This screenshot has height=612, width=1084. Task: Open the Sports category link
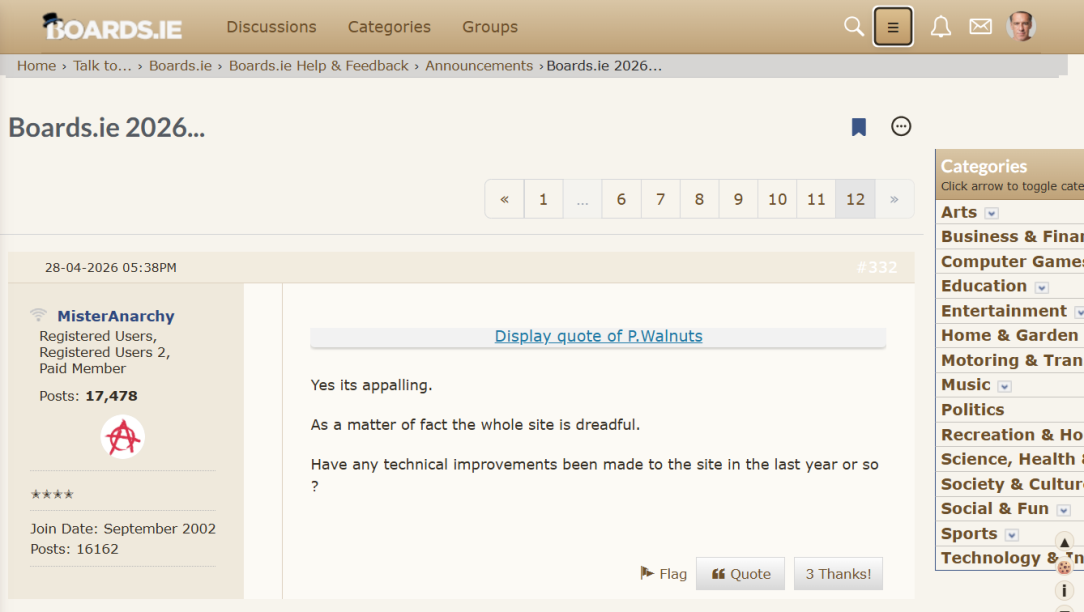click(969, 534)
